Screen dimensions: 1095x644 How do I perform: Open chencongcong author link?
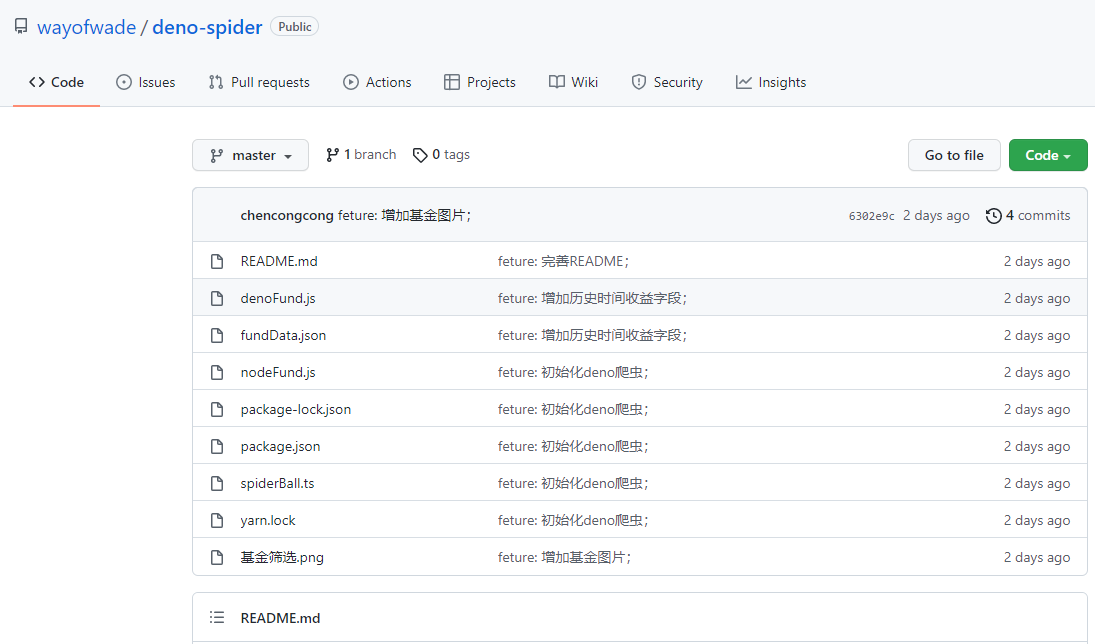click(287, 215)
